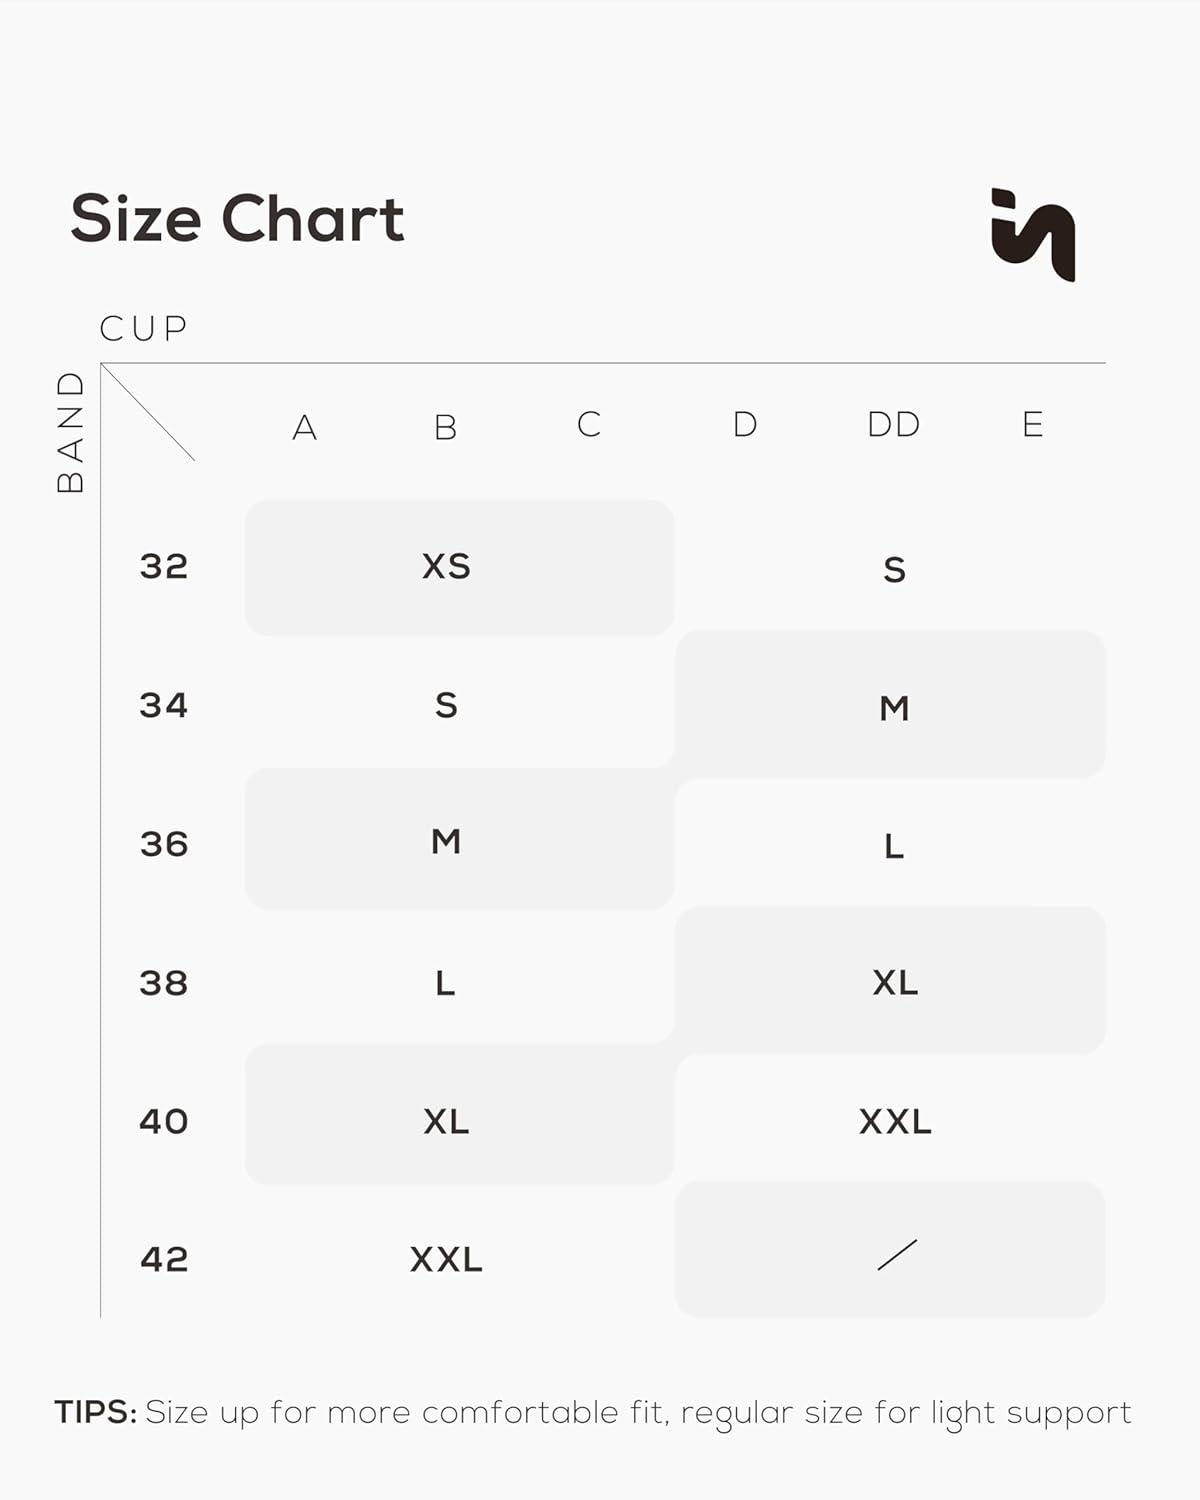The width and height of the screenshot is (1200, 1500).
Task: Choose XXL in the band 40 row
Action: click(x=895, y=1122)
